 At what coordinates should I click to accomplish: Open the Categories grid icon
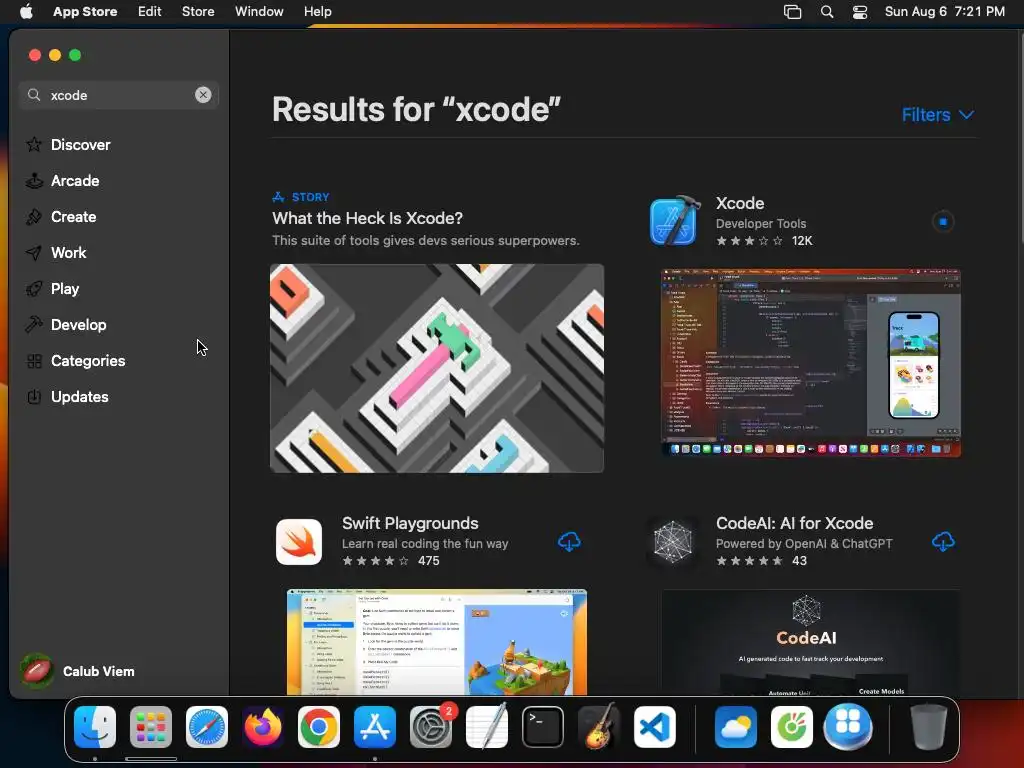[x=34, y=360]
